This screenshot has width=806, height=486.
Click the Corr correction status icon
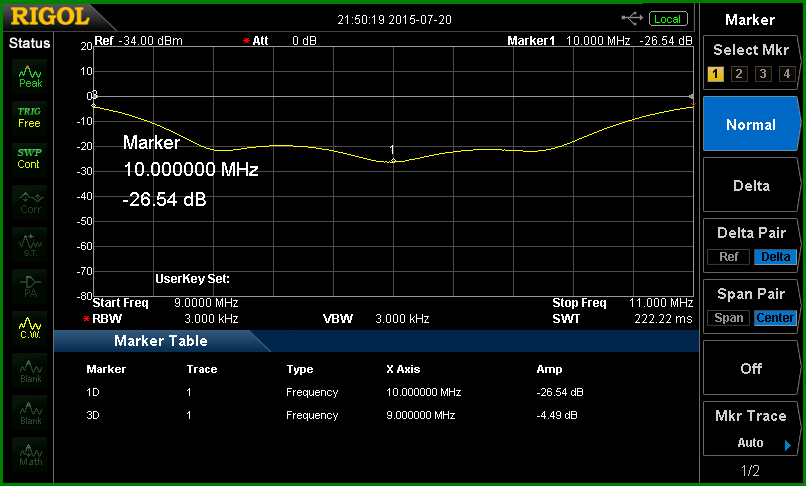tap(30, 203)
